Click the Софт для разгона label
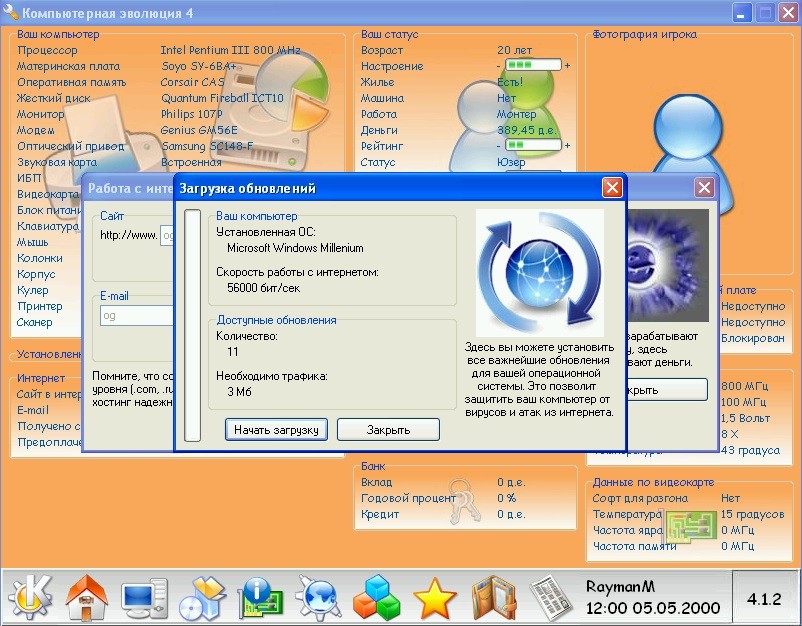 coord(640,498)
